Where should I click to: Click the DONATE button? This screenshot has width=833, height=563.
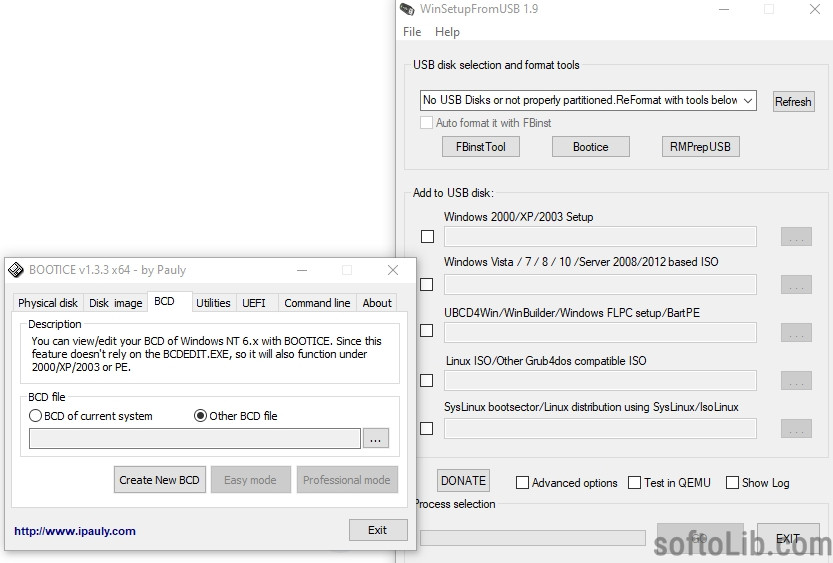pos(463,481)
